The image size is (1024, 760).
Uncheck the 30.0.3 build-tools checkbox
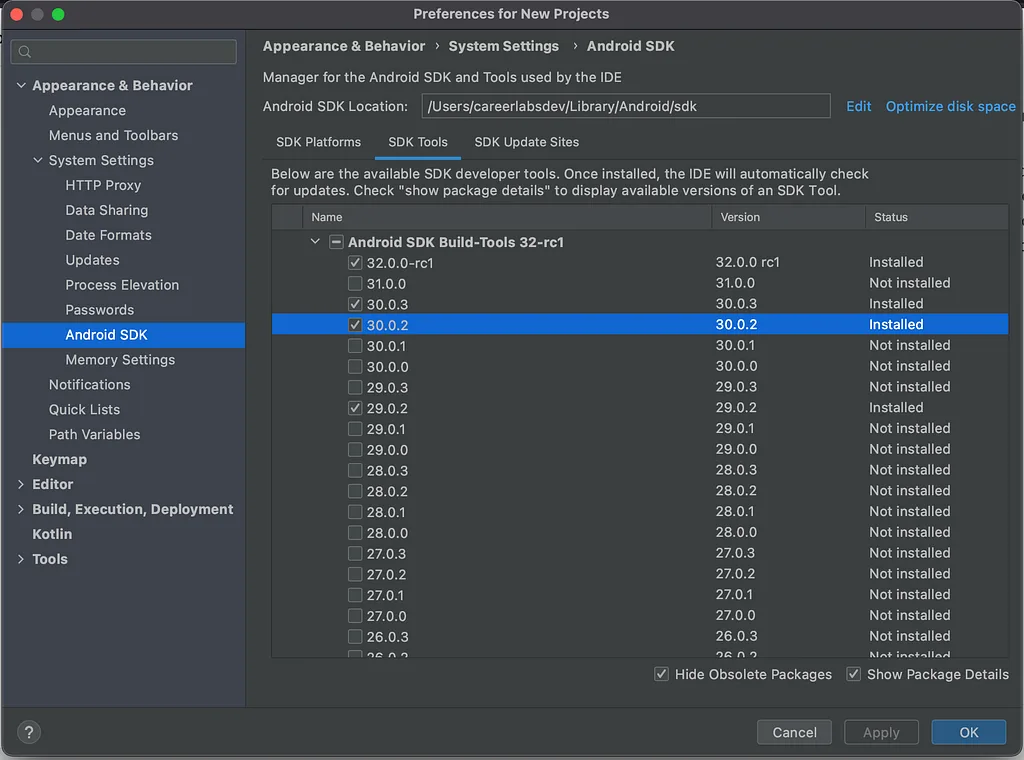355,304
